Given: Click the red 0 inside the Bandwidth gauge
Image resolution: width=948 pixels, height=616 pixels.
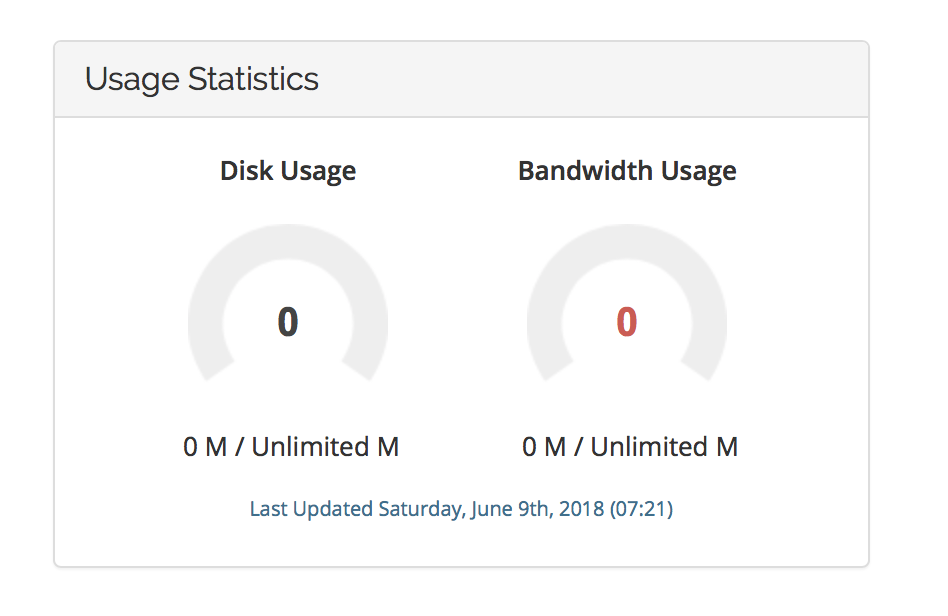Looking at the screenshot, I should [x=627, y=322].
